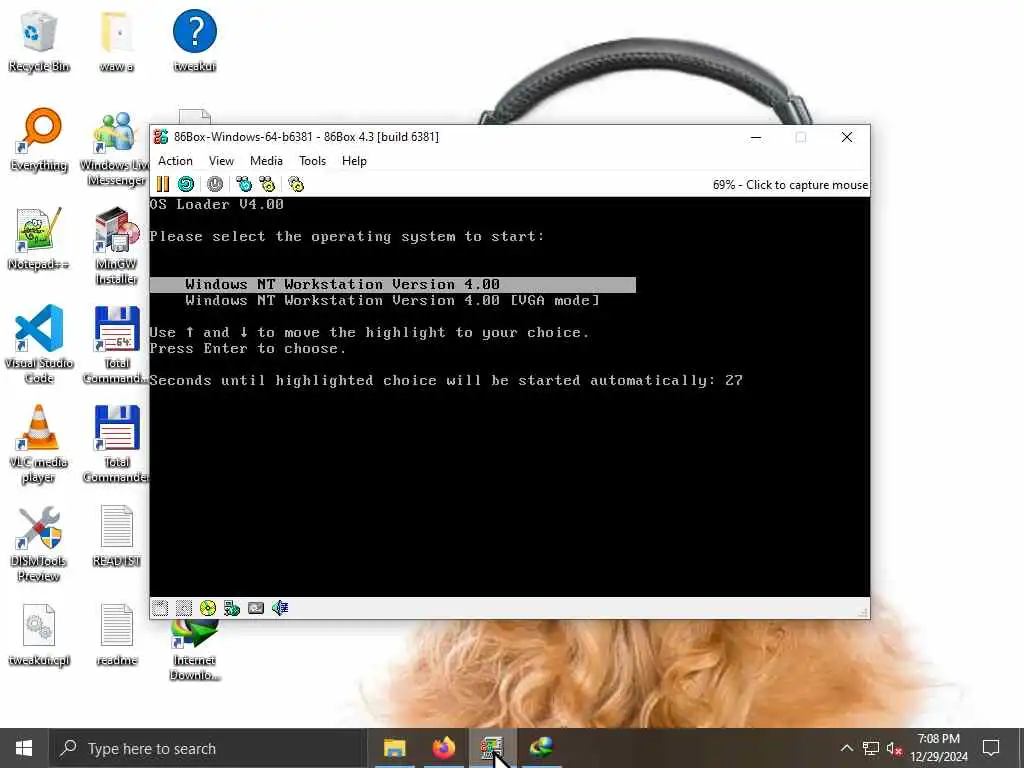Click the 'Seconds until highlighted choice' countdown line
Screen dimensions: 1024x768
point(446,380)
